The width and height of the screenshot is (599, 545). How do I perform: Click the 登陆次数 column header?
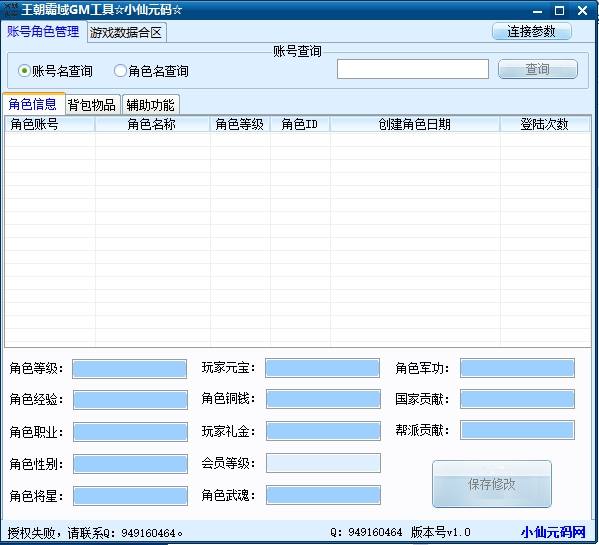545,125
